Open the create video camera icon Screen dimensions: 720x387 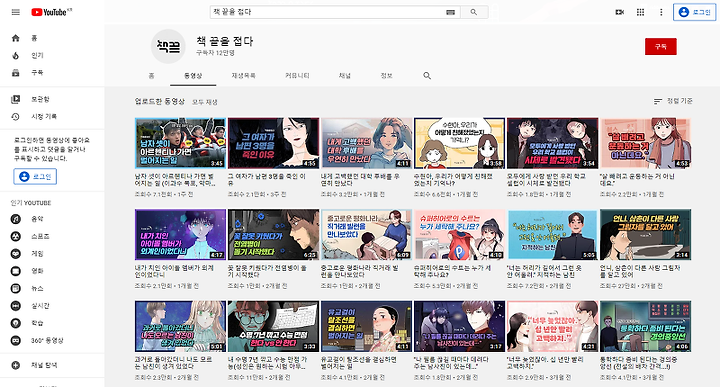click(x=619, y=12)
